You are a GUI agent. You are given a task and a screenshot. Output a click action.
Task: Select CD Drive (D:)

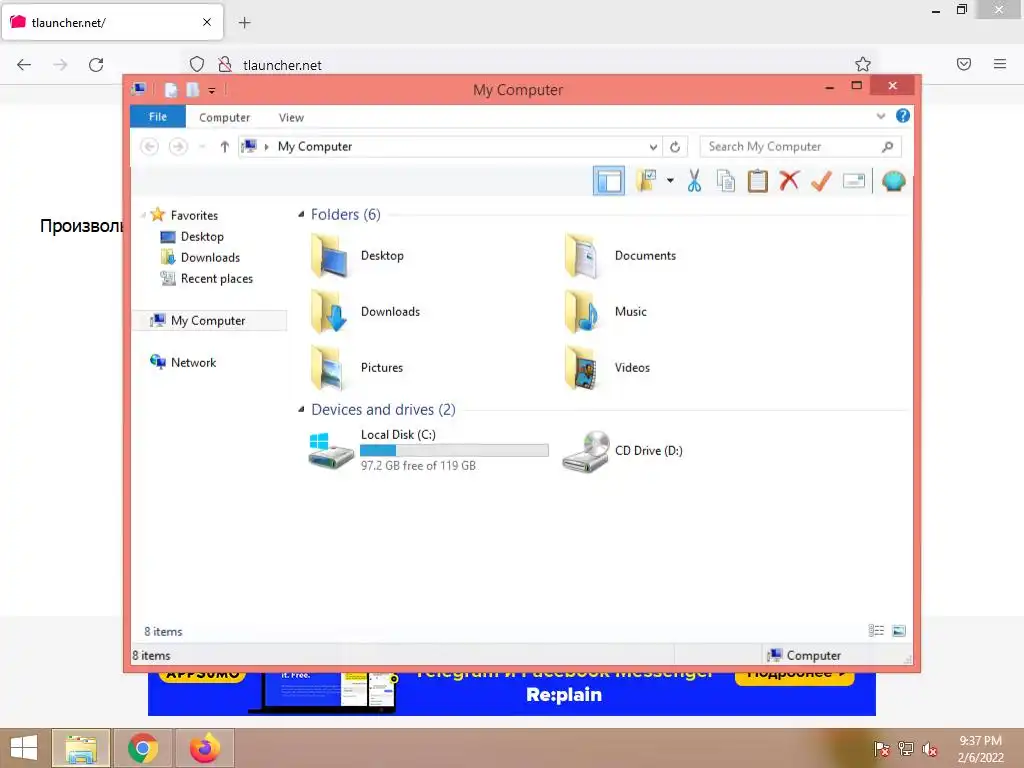pyautogui.click(x=622, y=451)
